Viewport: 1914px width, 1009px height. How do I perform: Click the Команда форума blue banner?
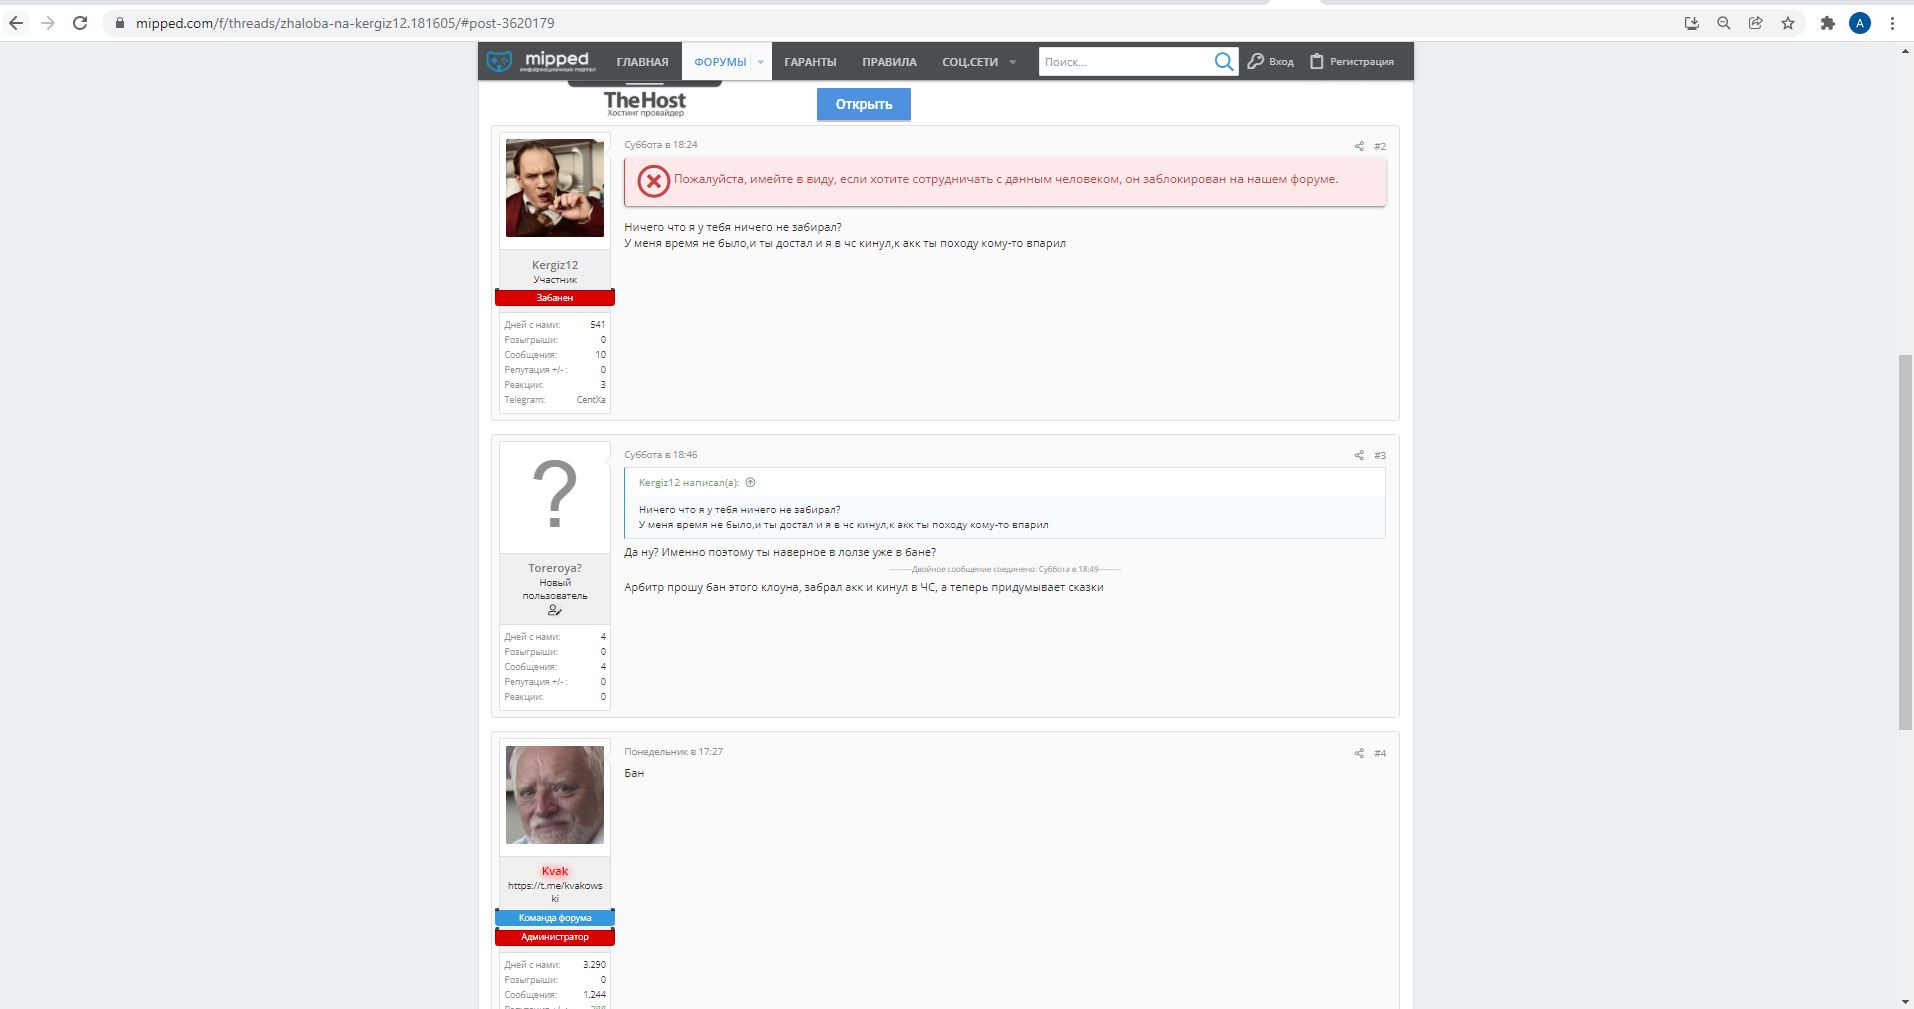coord(555,918)
